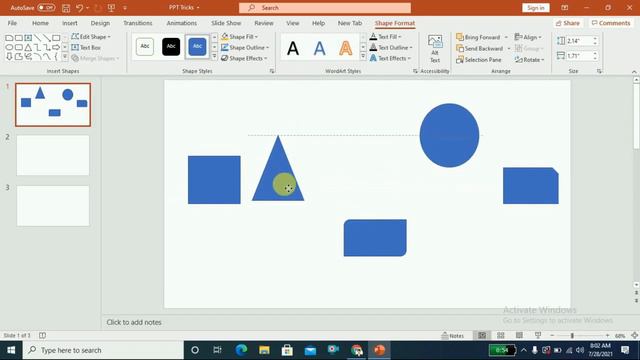The width and height of the screenshot is (640, 360).
Task: Switch to Slide Sorter view icon
Action: point(501,336)
